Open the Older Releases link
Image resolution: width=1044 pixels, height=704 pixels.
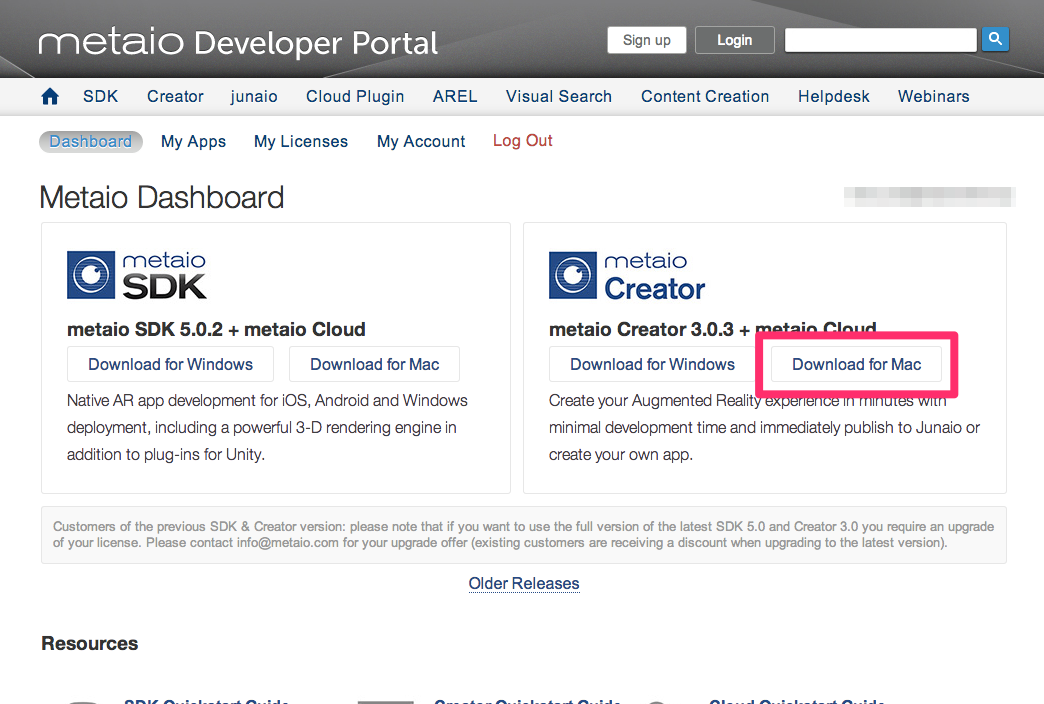[524, 583]
